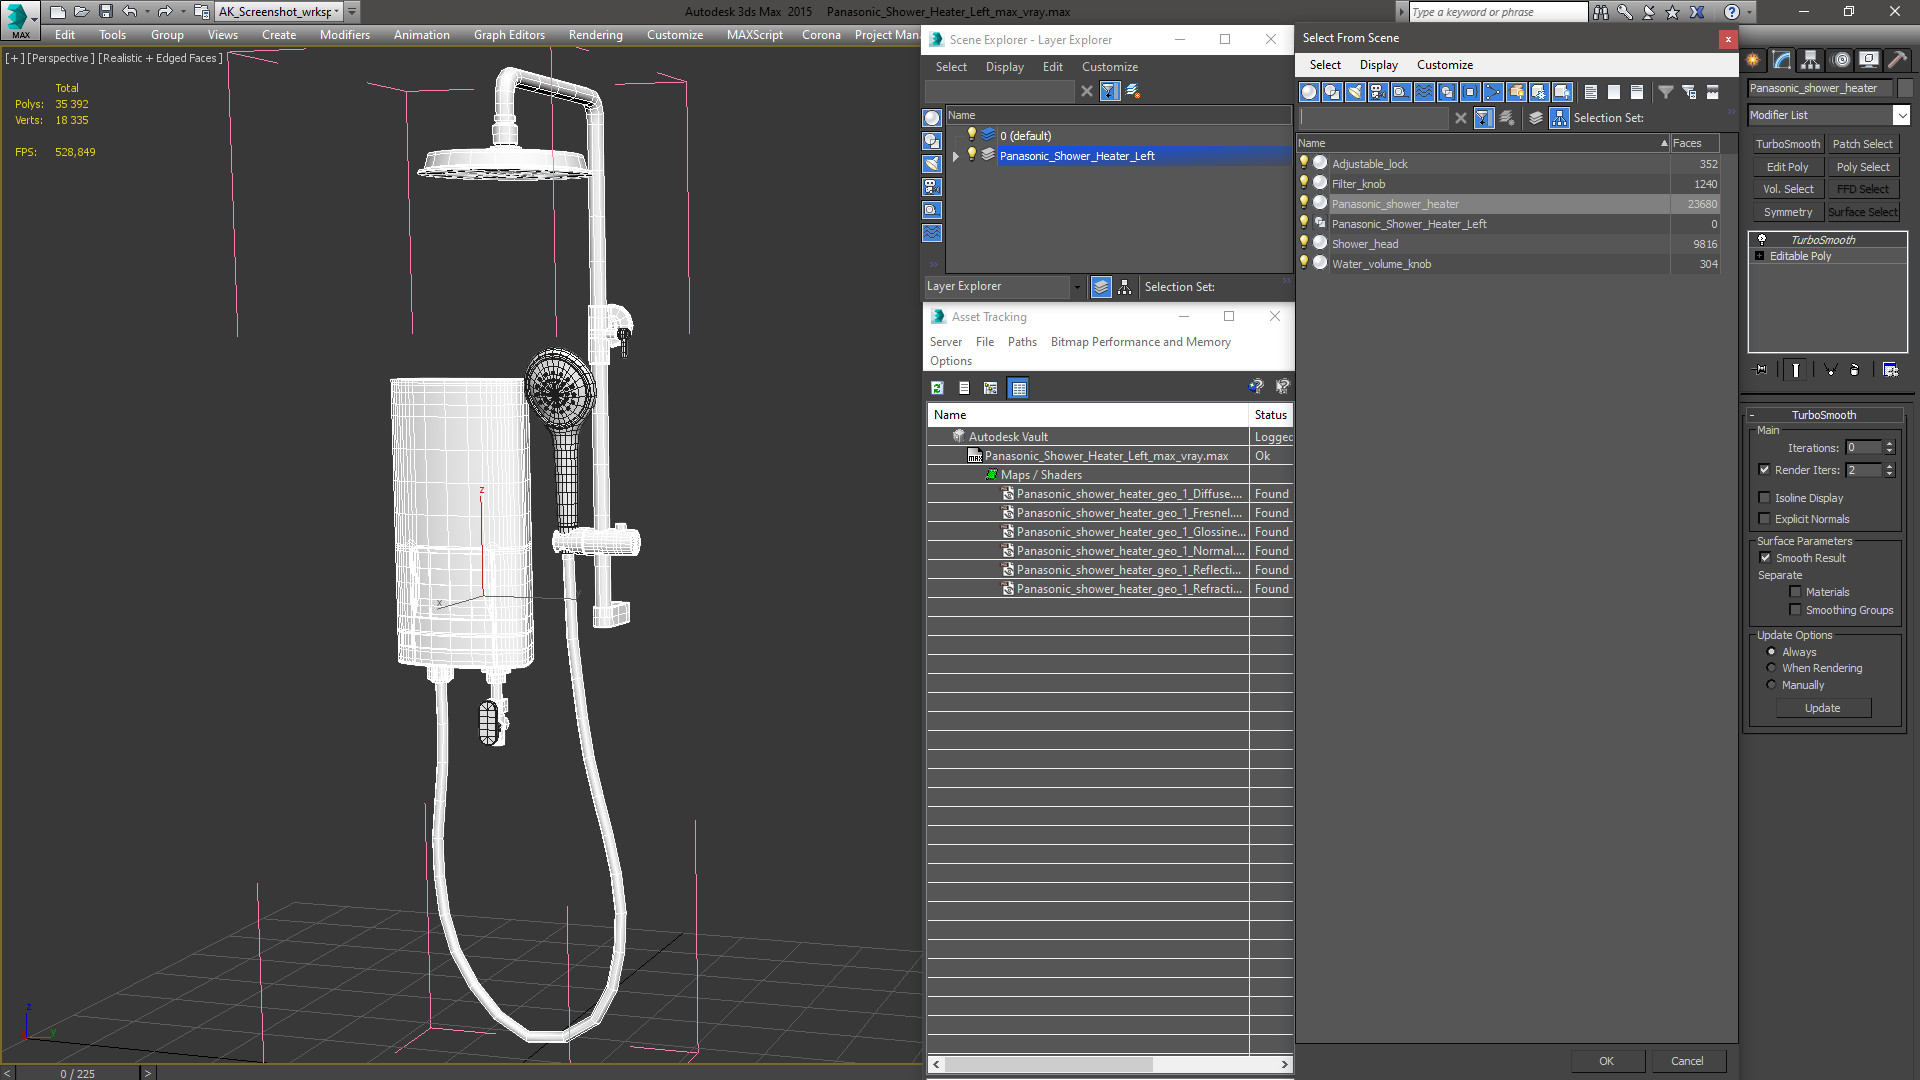
Task: Toggle Display Lights filter in Select From Scene
Action: coord(1355,92)
